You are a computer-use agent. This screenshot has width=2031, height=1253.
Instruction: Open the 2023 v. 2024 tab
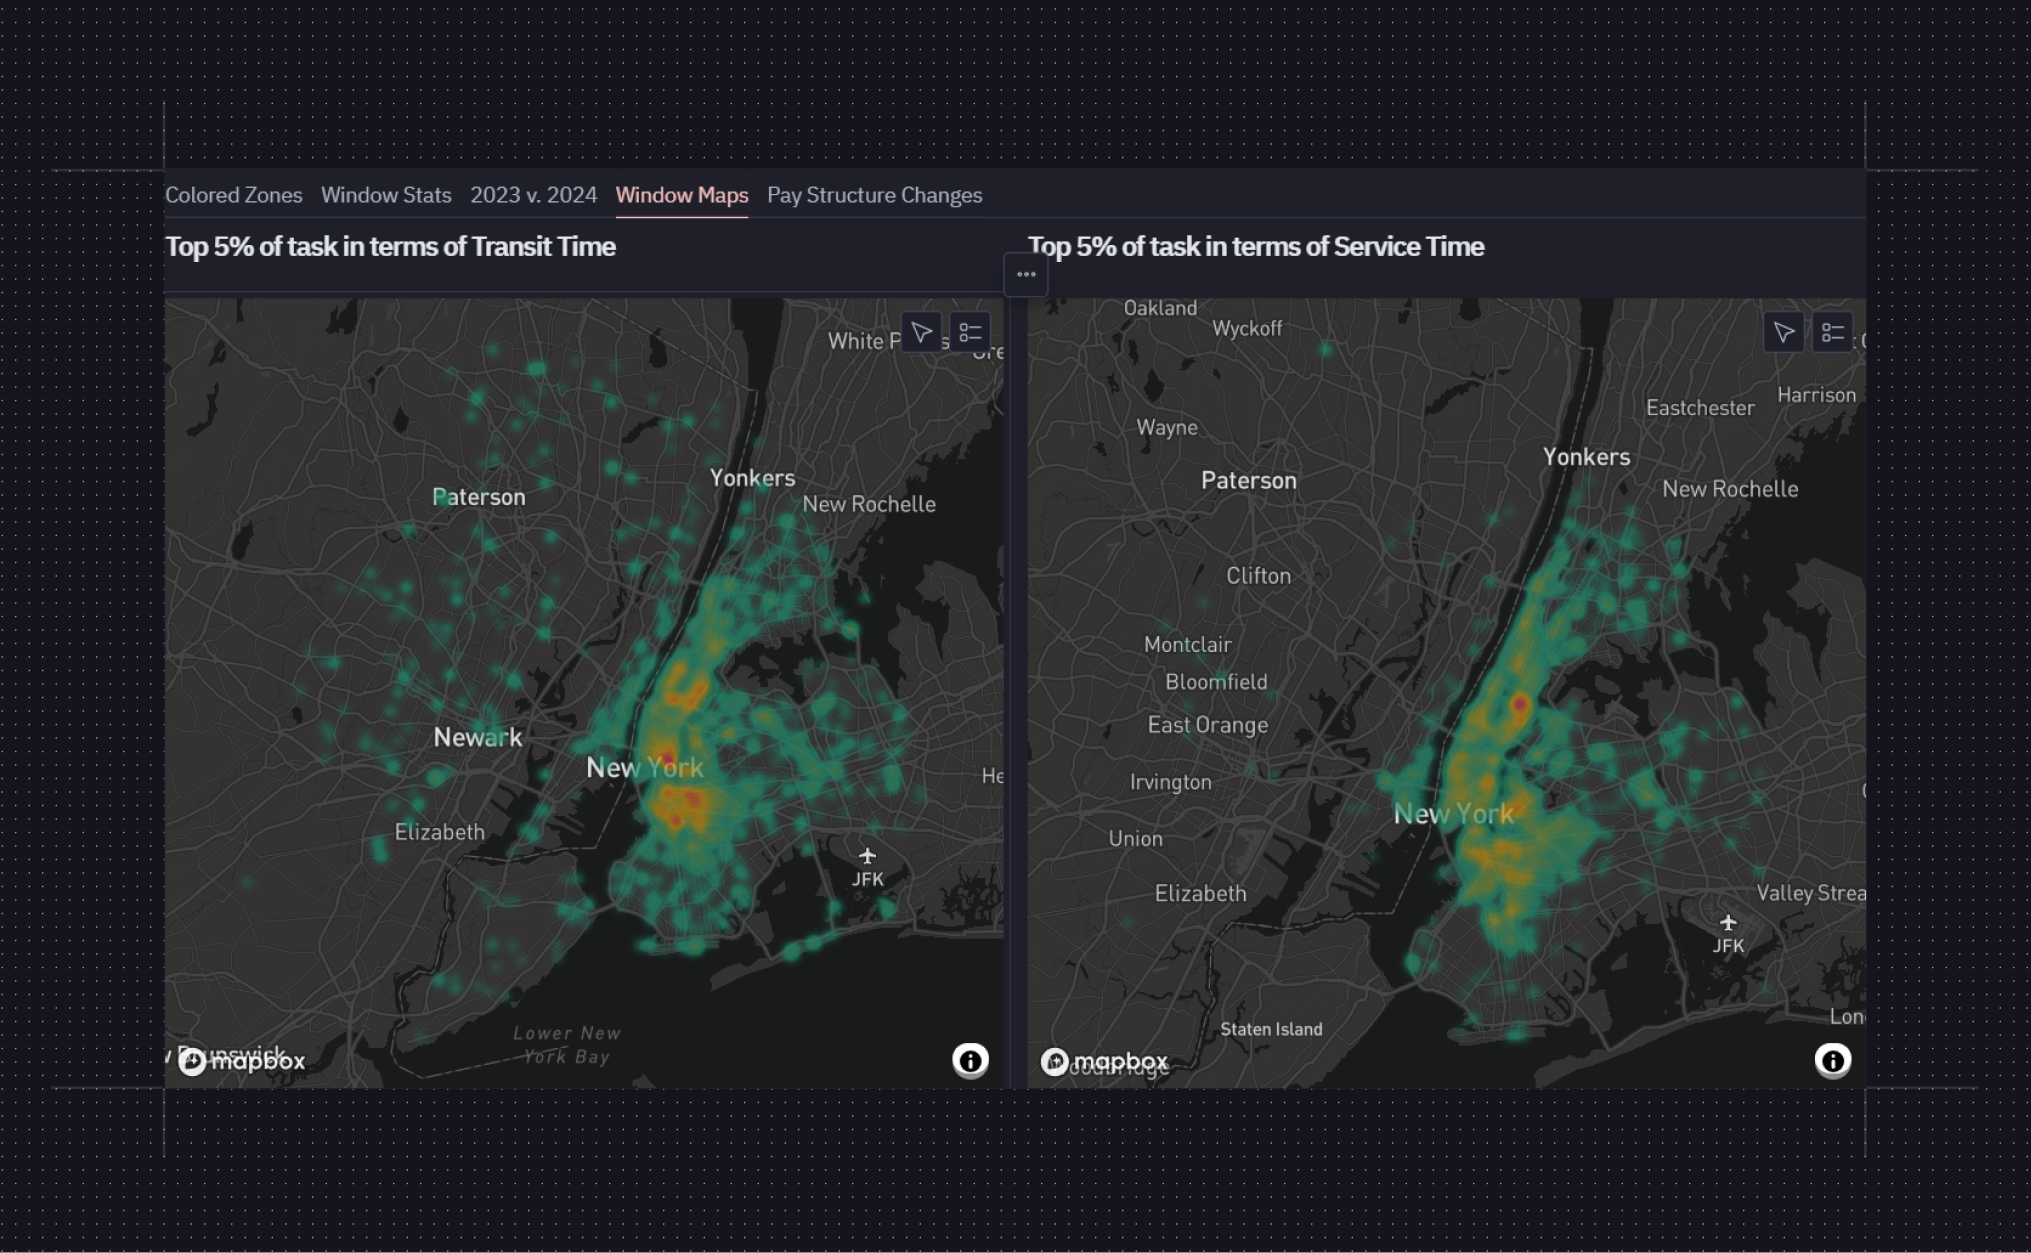(x=534, y=195)
